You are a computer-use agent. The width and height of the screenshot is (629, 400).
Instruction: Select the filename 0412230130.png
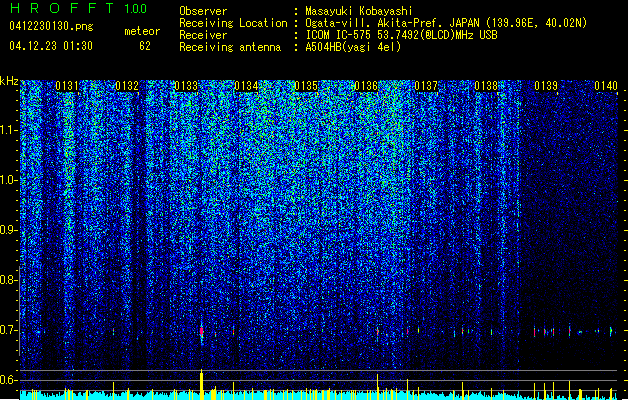pyautogui.click(x=51, y=26)
